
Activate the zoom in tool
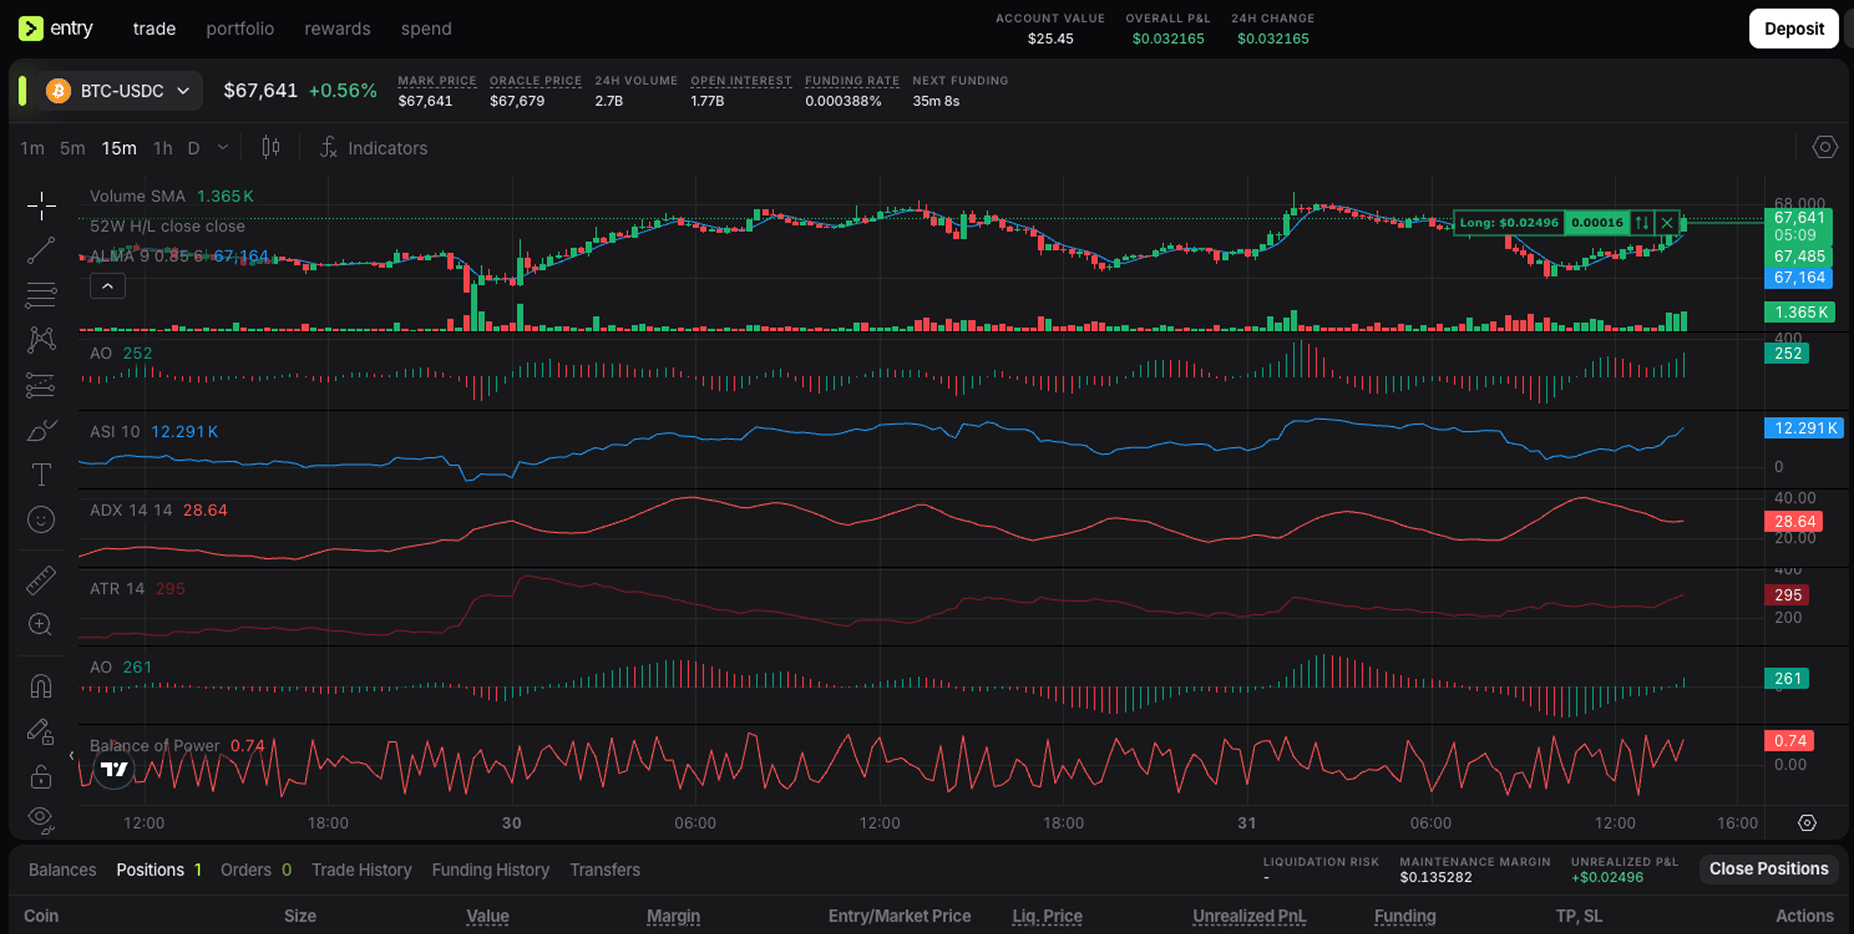pyautogui.click(x=41, y=625)
